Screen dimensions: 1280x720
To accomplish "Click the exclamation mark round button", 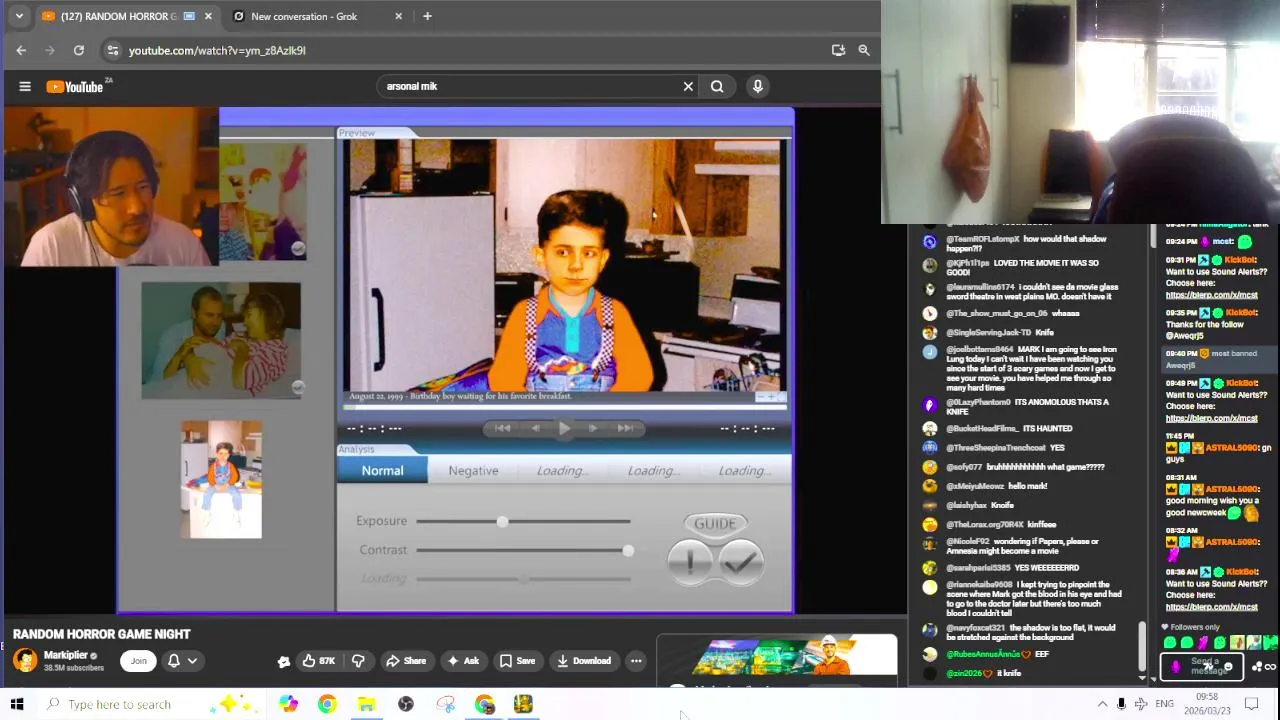I will (x=690, y=561).
